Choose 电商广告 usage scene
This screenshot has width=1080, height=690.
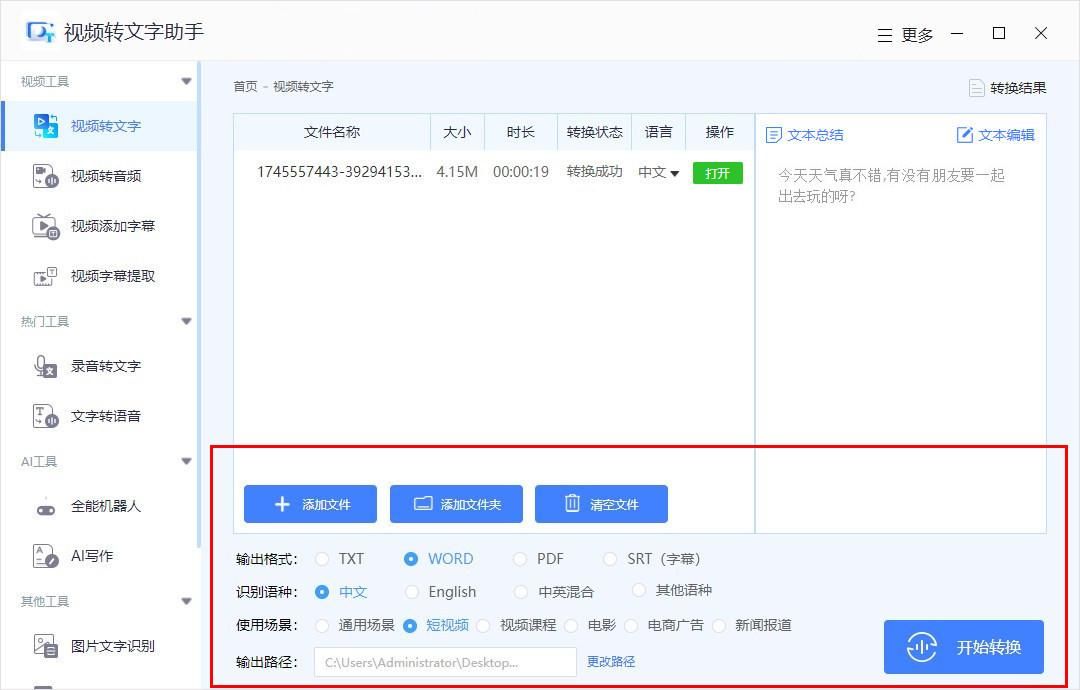(631, 626)
